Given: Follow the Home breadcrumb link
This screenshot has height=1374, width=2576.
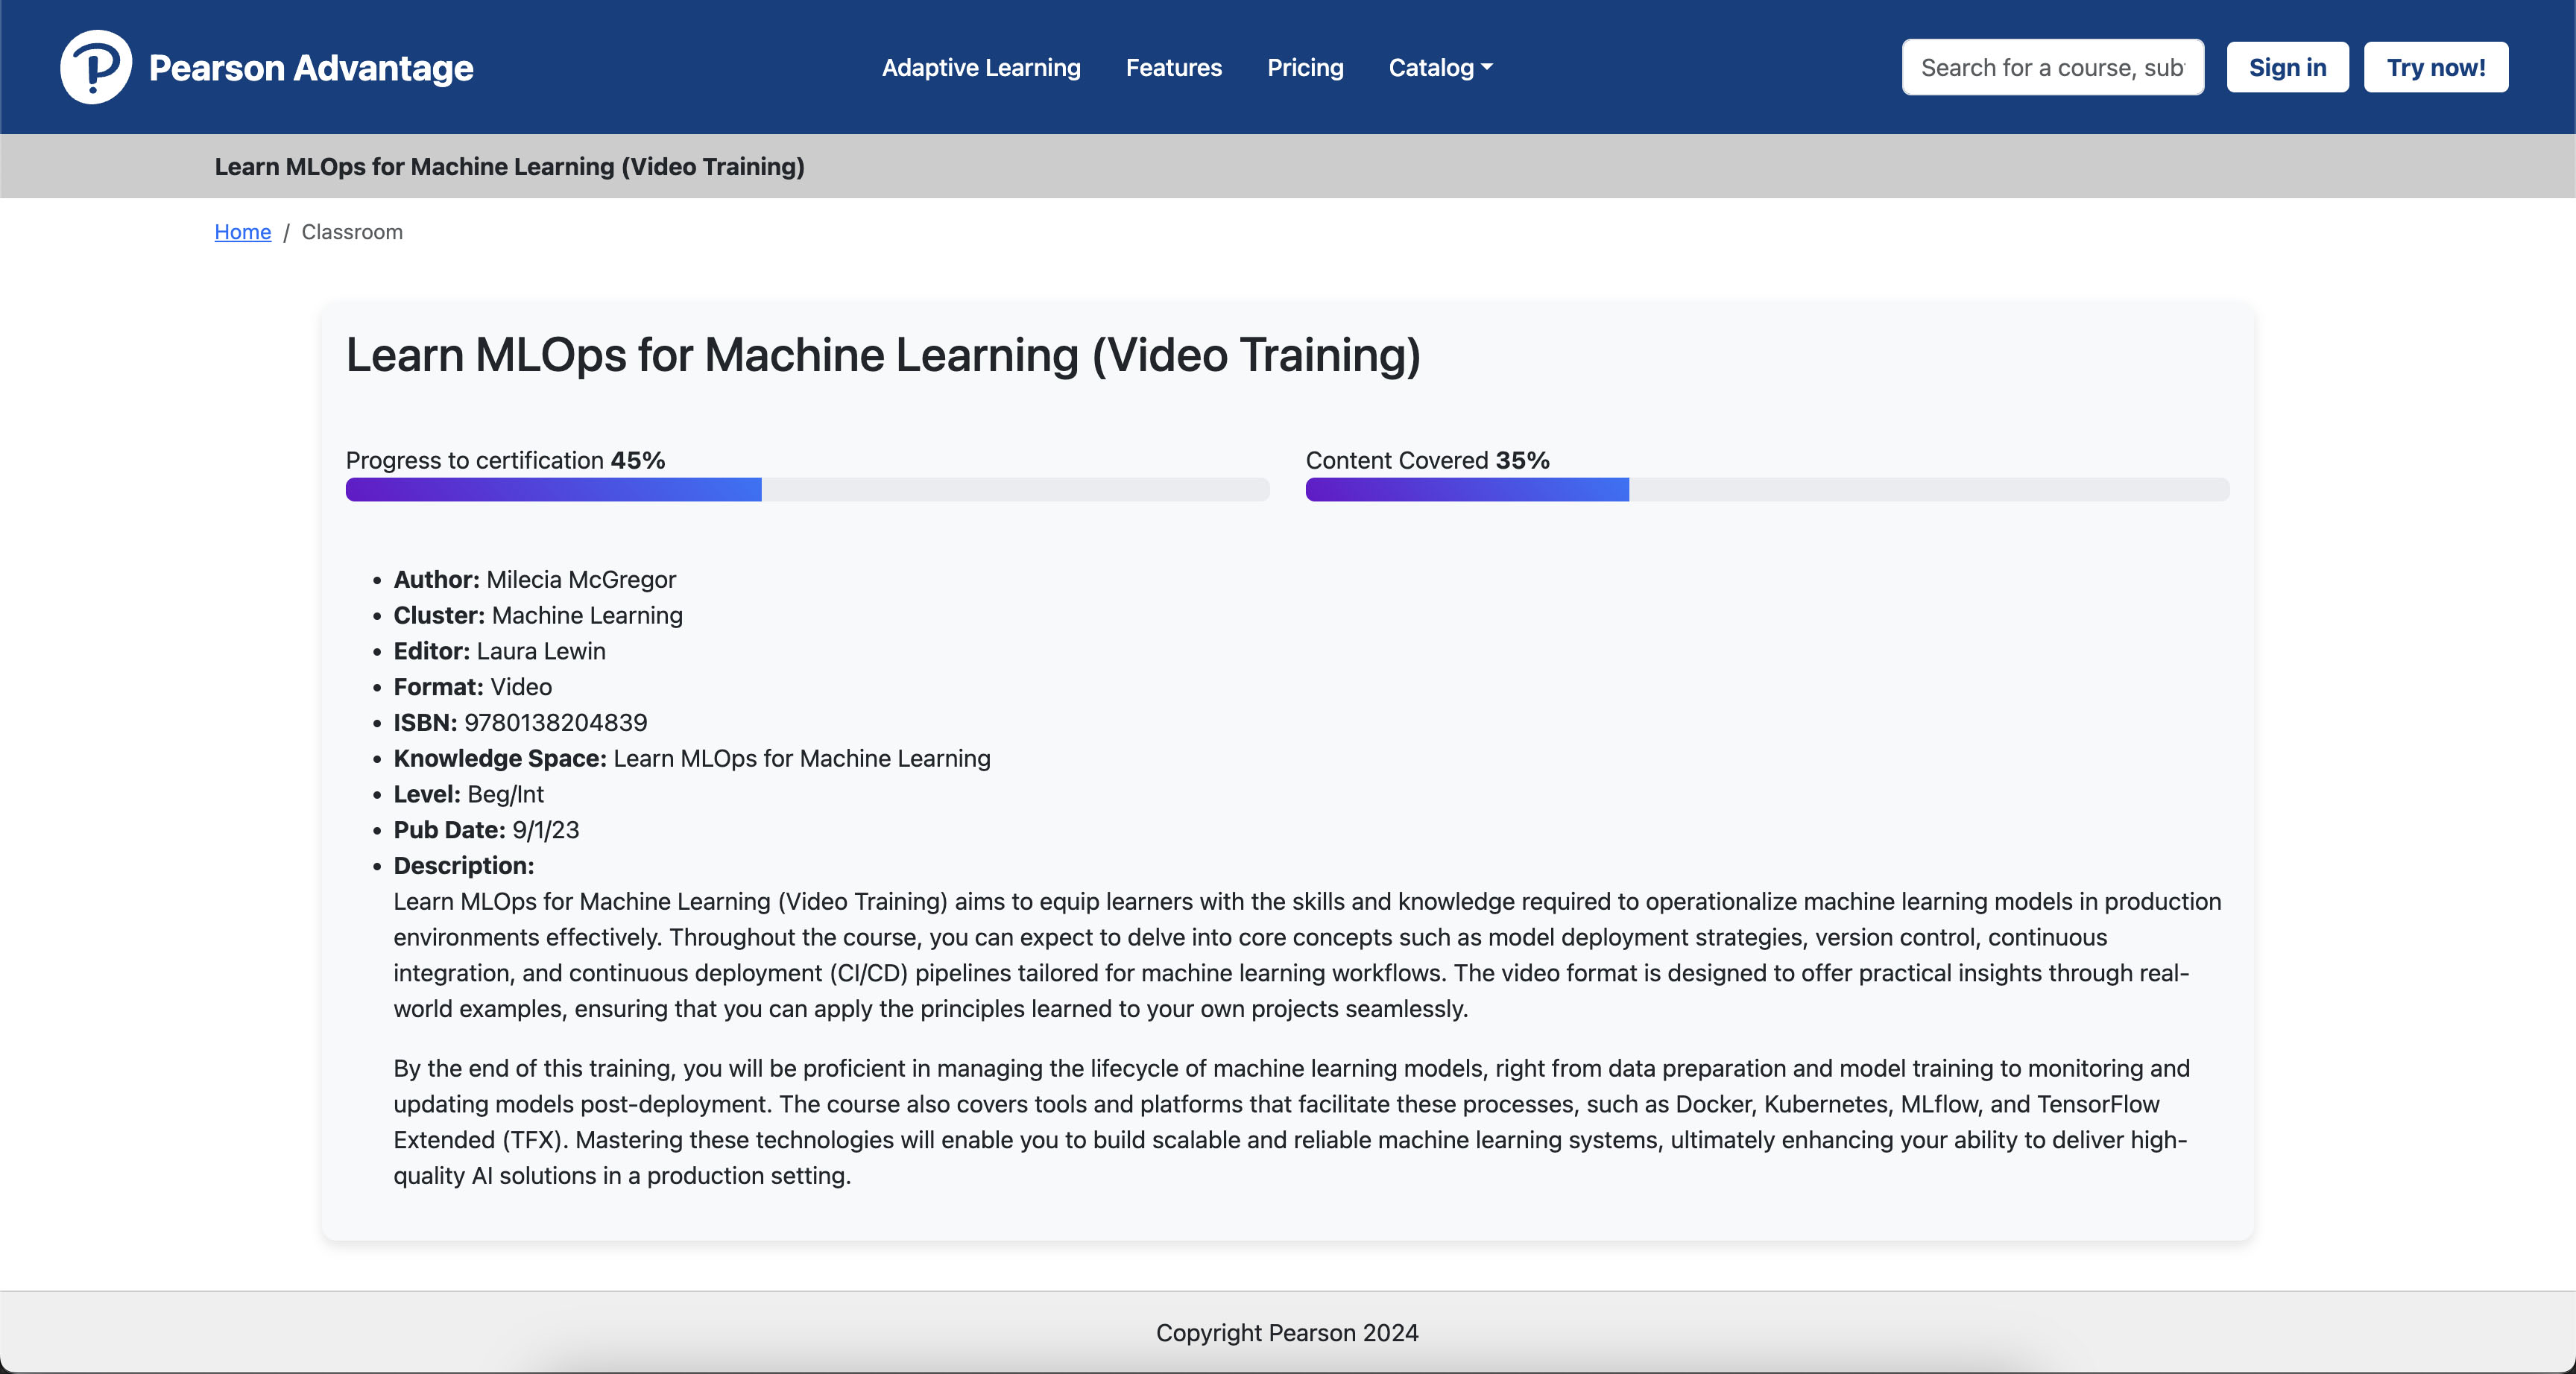Looking at the screenshot, I should tap(242, 232).
